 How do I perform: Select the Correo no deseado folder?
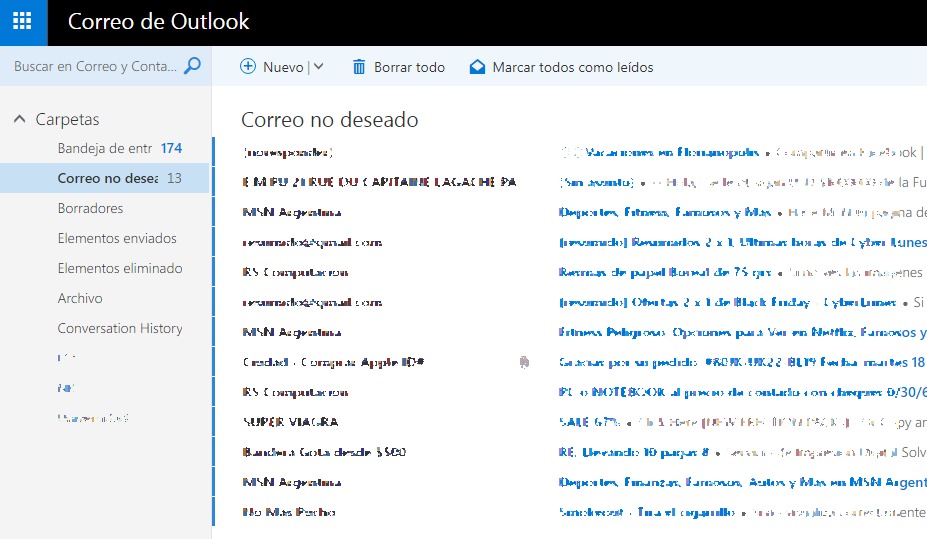(105, 178)
